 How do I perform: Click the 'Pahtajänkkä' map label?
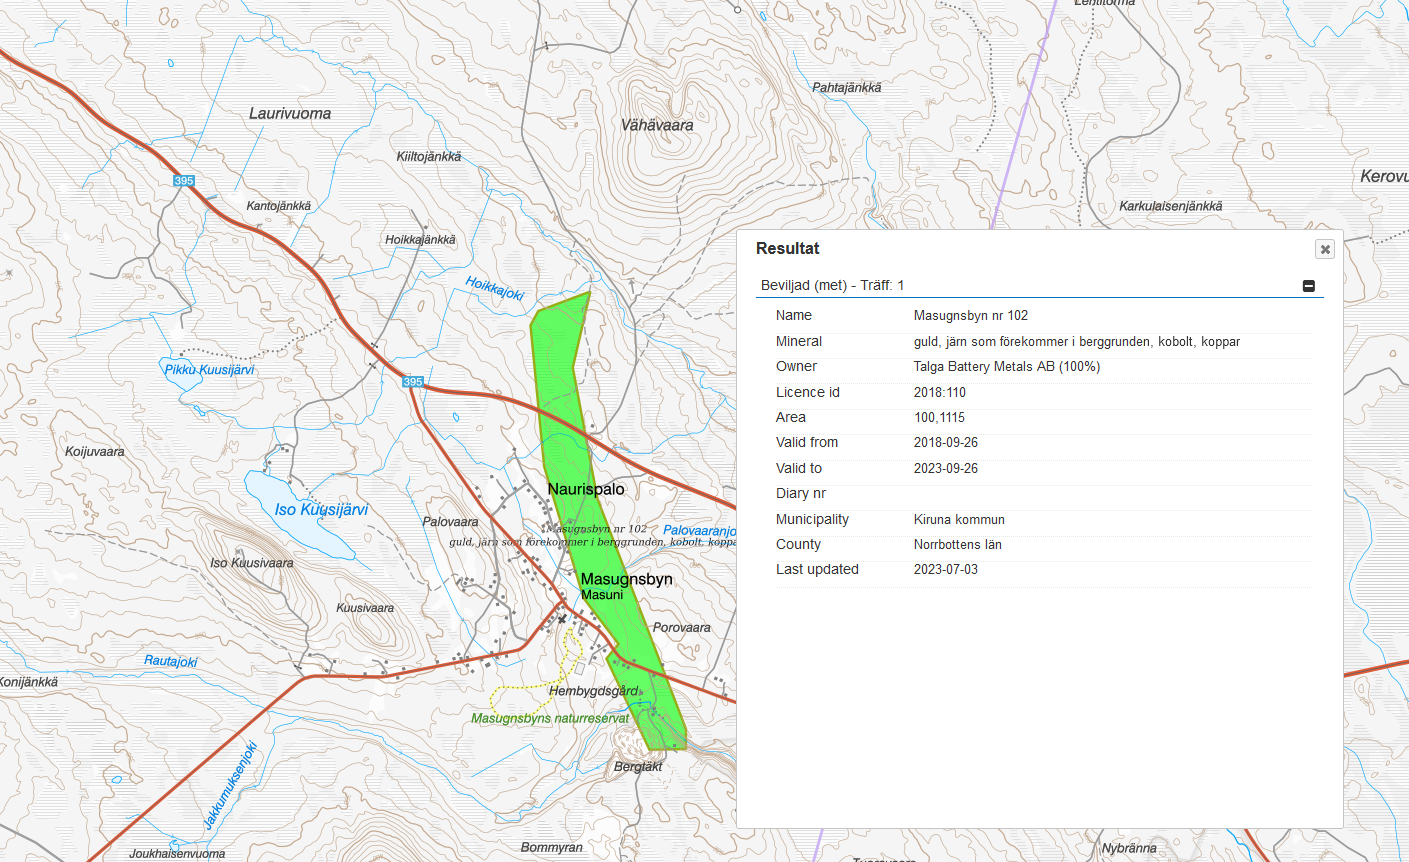(847, 88)
